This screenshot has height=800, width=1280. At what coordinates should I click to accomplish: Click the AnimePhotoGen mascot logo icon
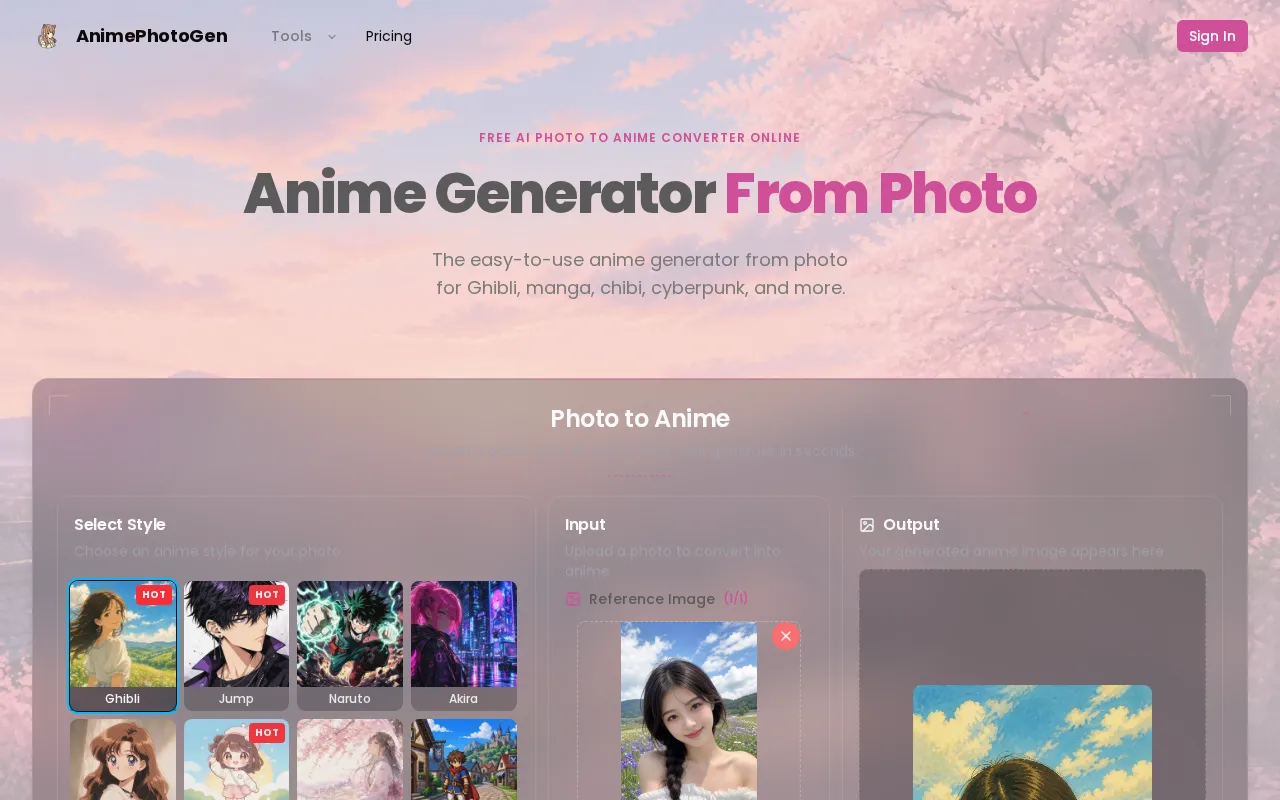coord(47,36)
